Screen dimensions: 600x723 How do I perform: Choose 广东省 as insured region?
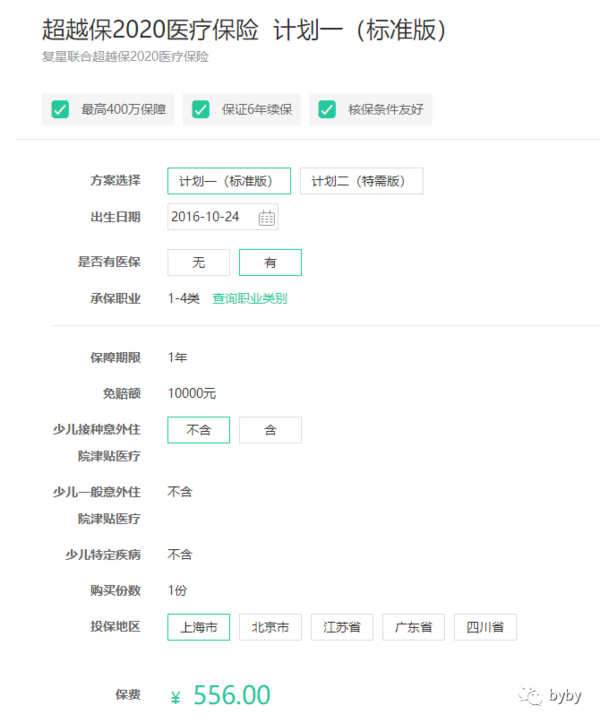coord(413,627)
